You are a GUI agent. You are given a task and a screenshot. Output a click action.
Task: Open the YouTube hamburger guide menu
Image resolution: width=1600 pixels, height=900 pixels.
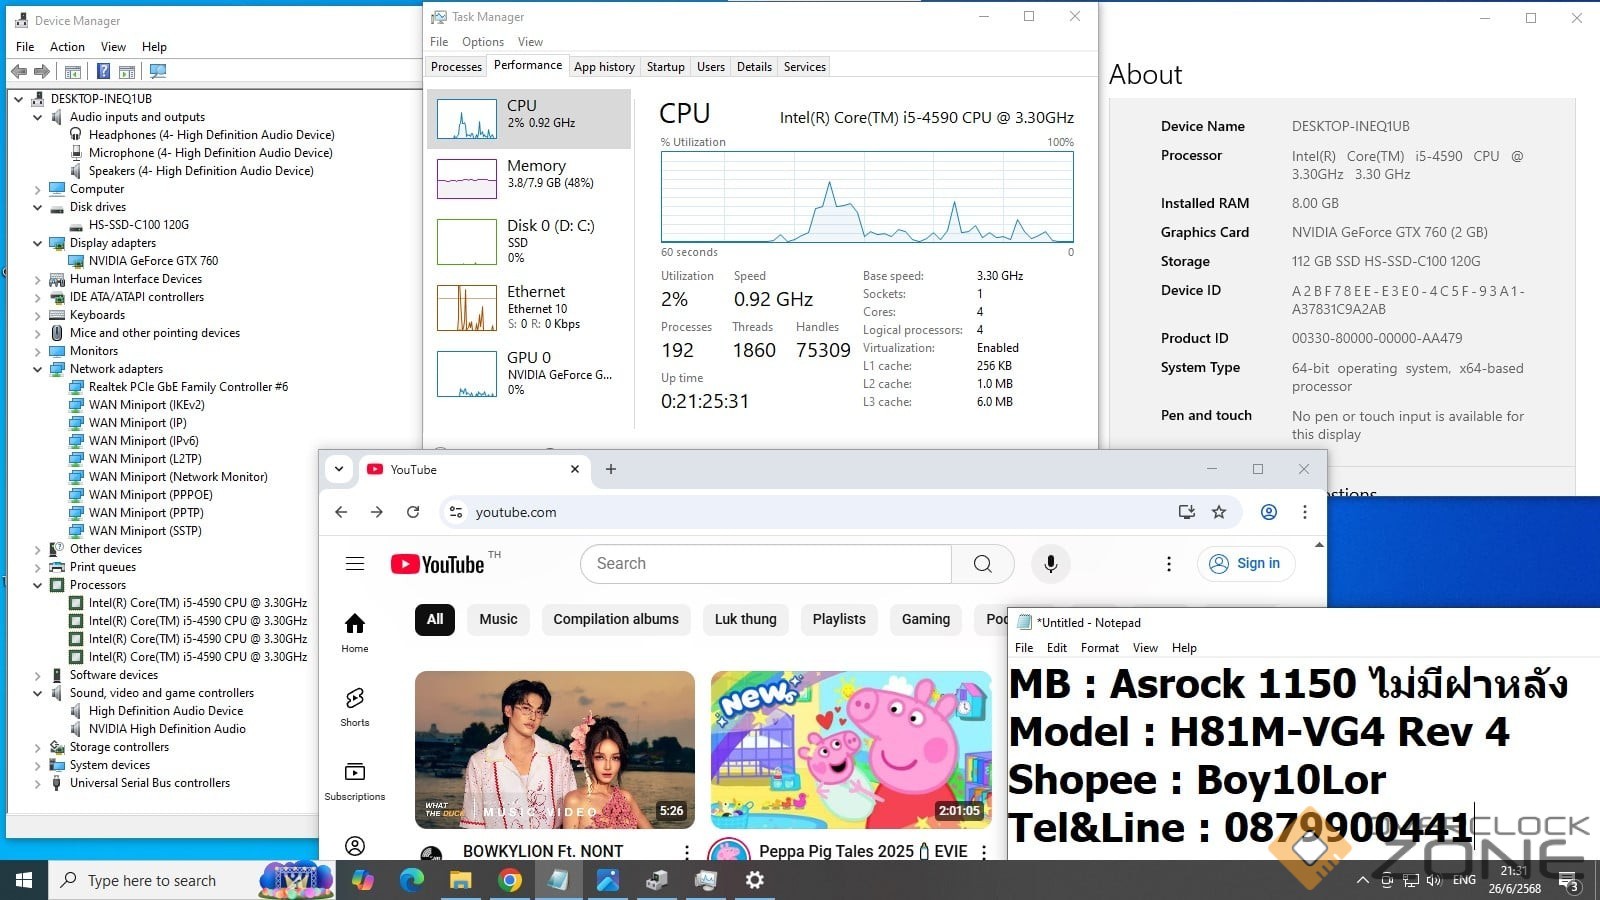[x=355, y=564]
